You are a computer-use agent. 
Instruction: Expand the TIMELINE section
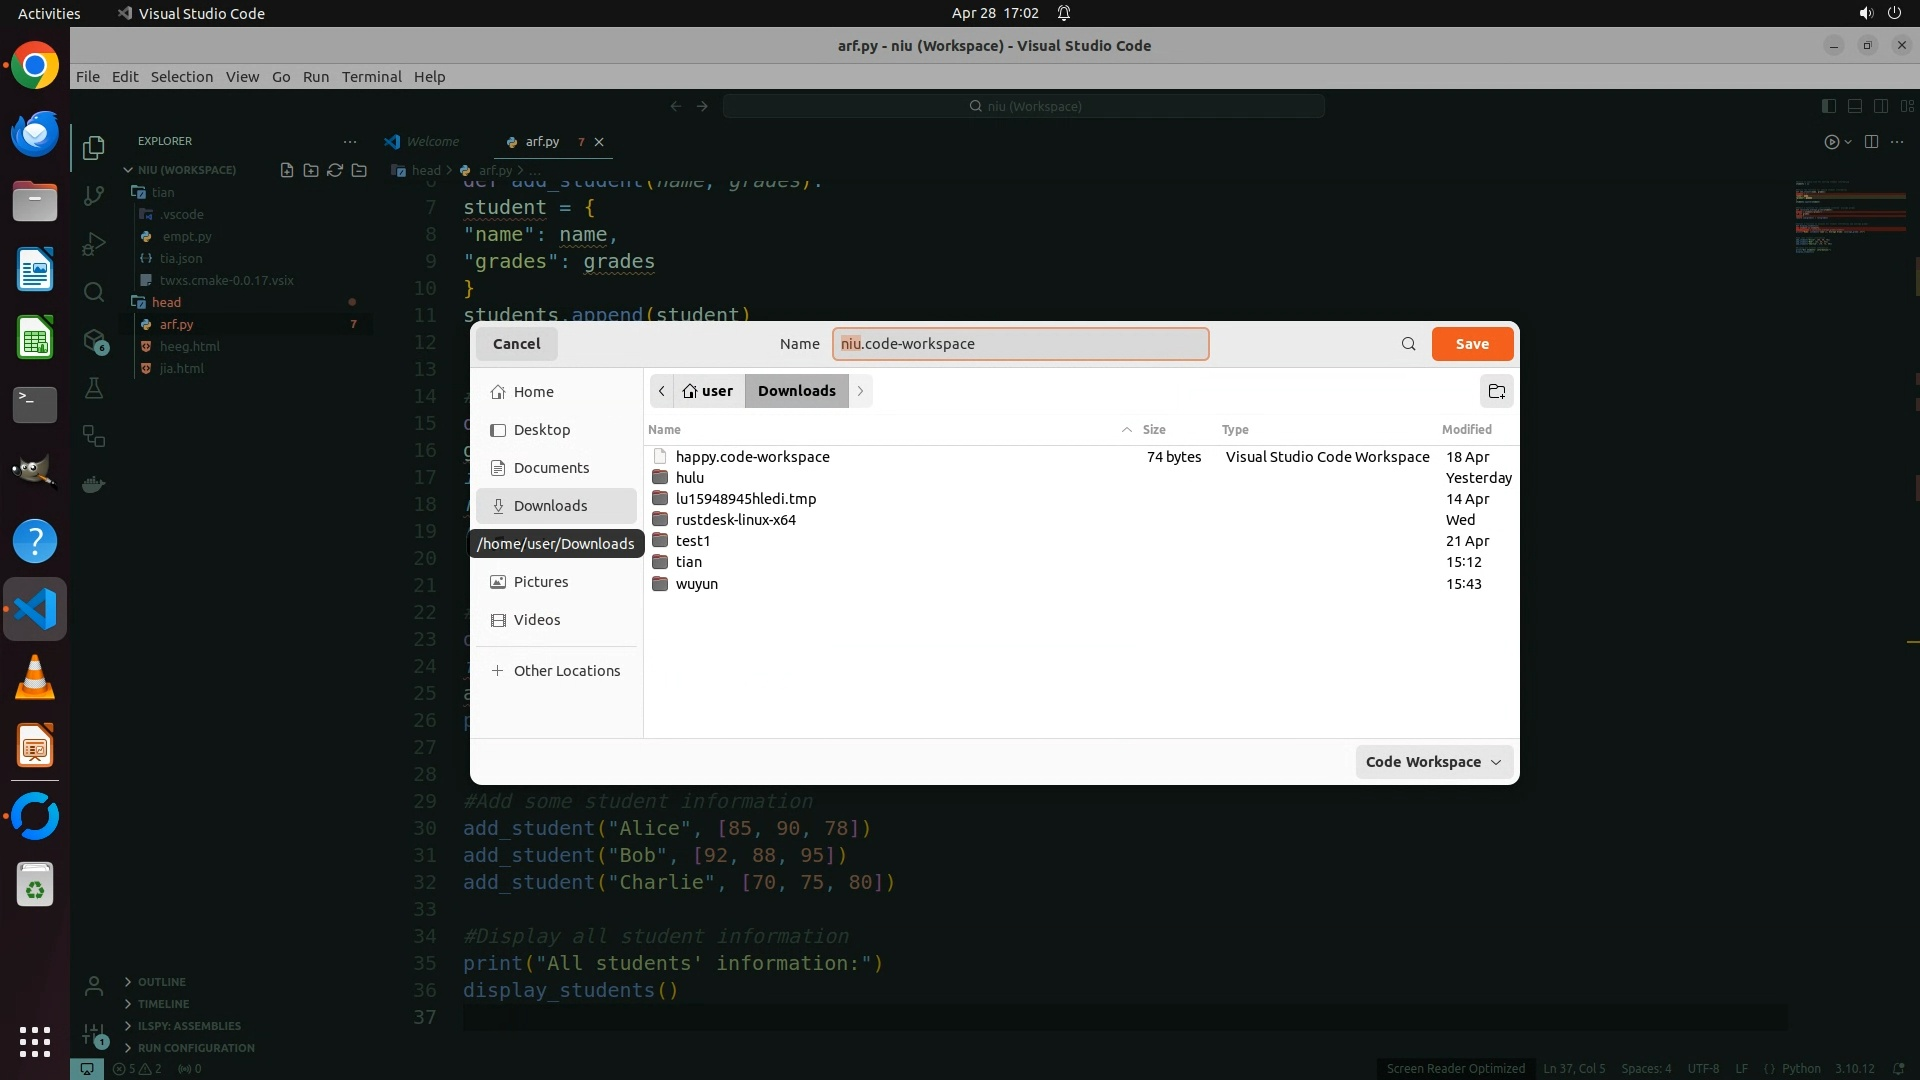pyautogui.click(x=163, y=1004)
